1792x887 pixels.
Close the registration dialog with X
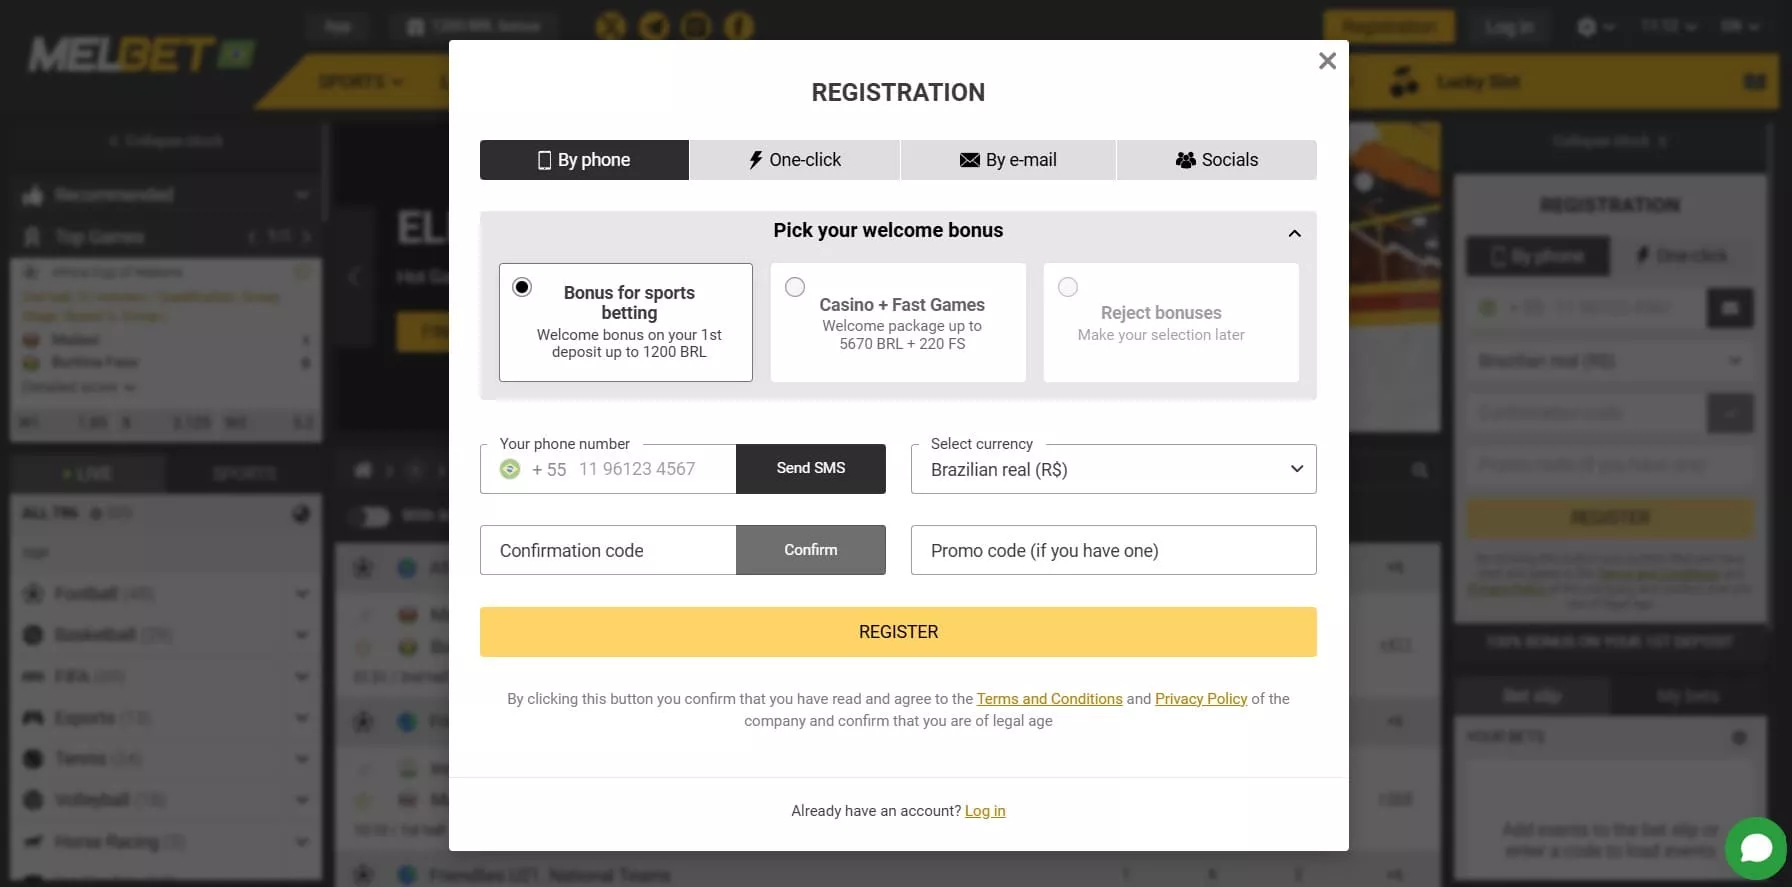pos(1327,61)
